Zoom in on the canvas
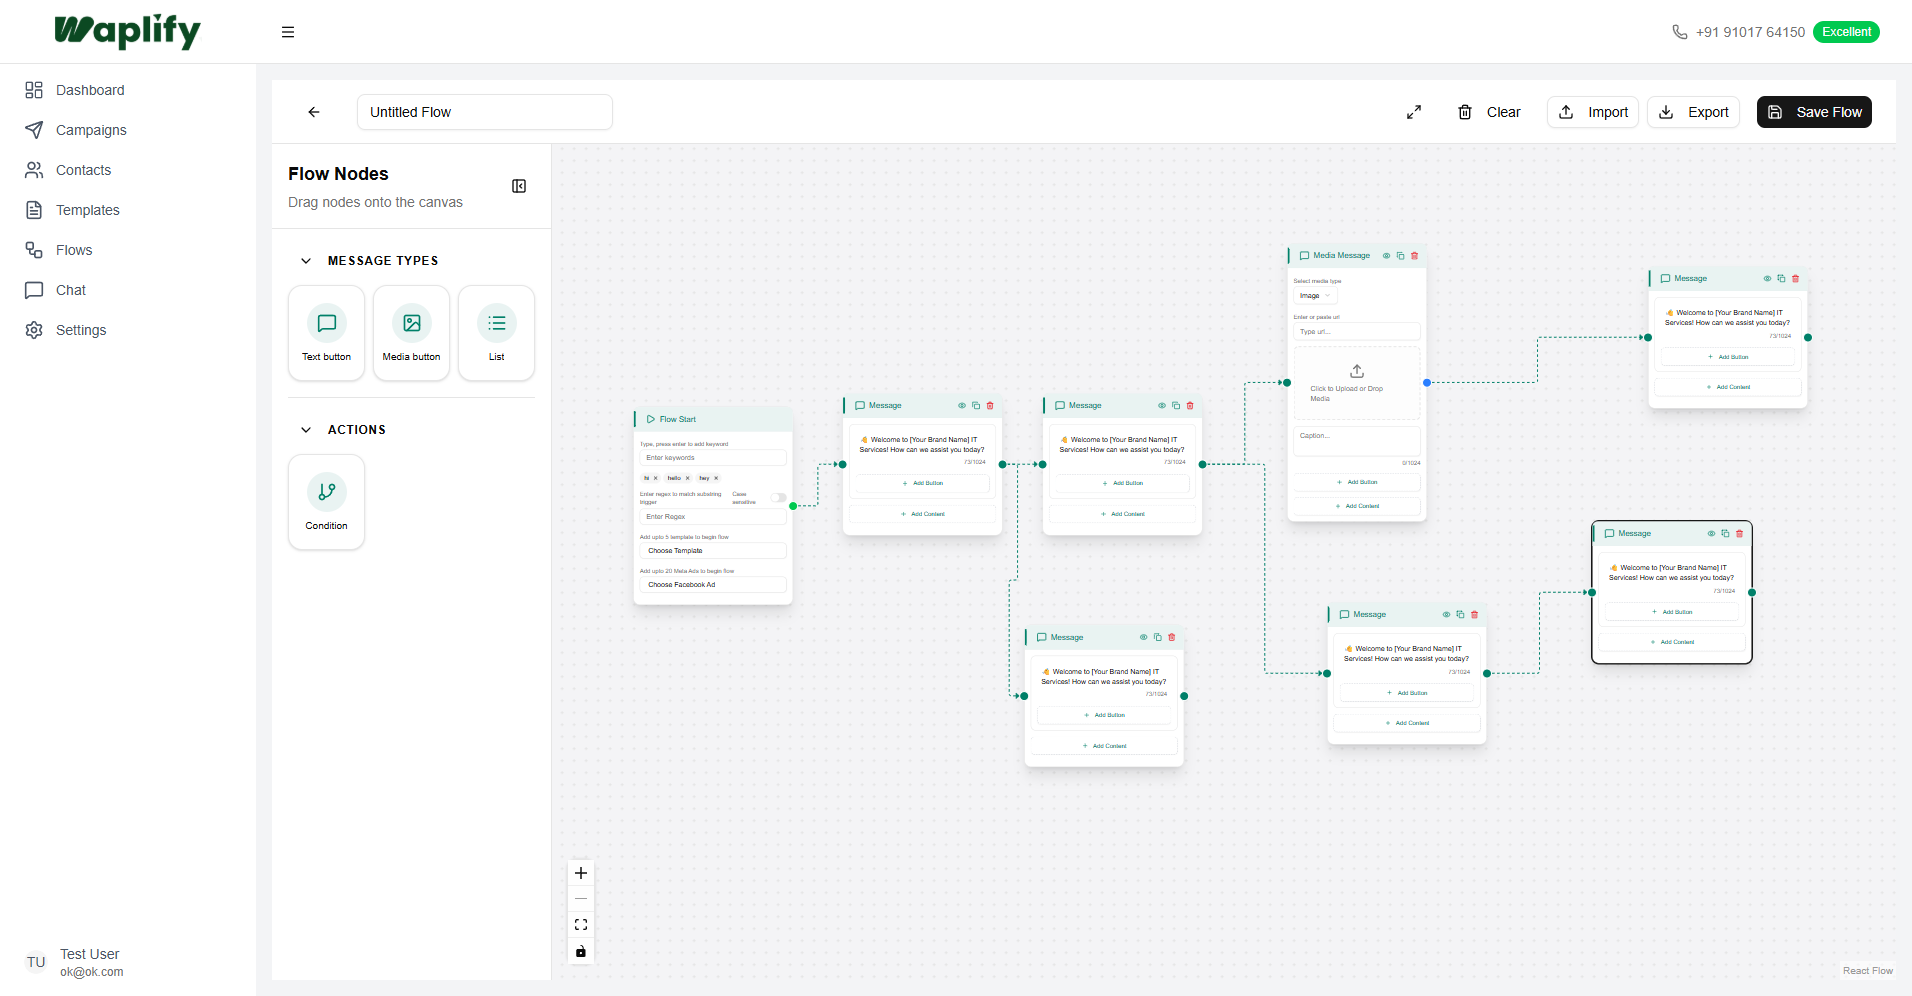The image size is (1912, 996). [581, 873]
